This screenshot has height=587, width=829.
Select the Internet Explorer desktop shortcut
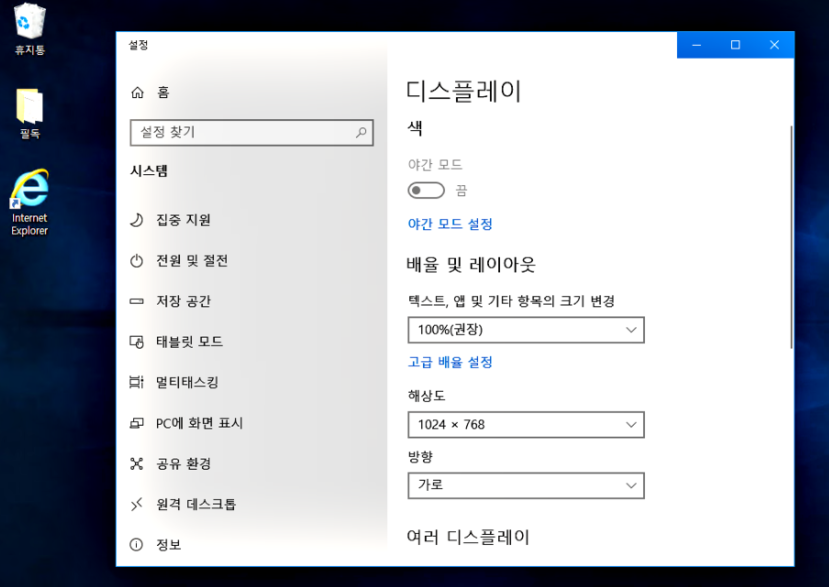pos(30,203)
